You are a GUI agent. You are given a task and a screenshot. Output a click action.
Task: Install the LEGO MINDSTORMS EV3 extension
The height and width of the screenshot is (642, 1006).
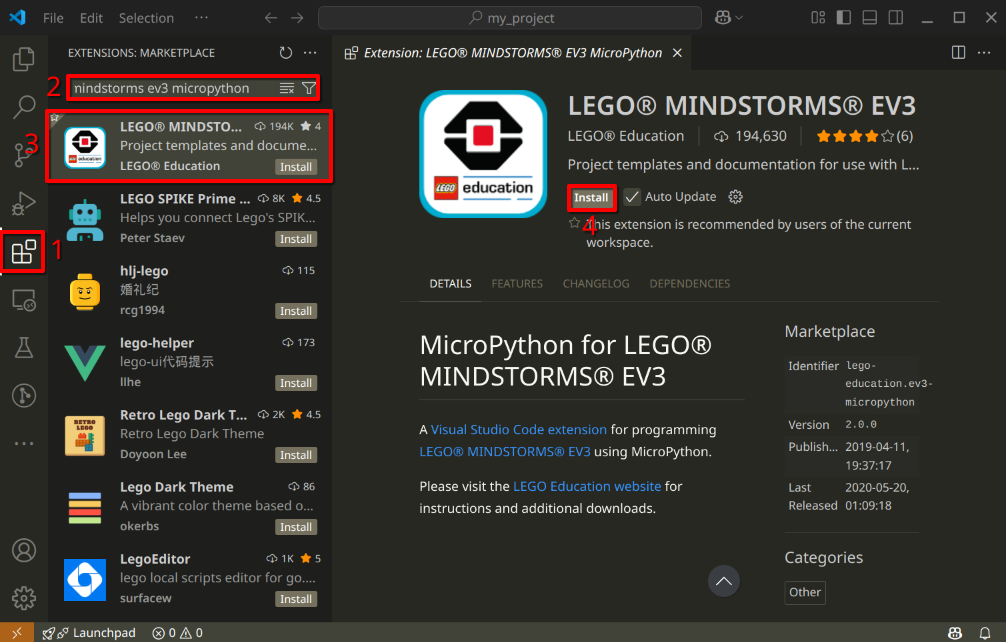pyautogui.click(x=591, y=197)
